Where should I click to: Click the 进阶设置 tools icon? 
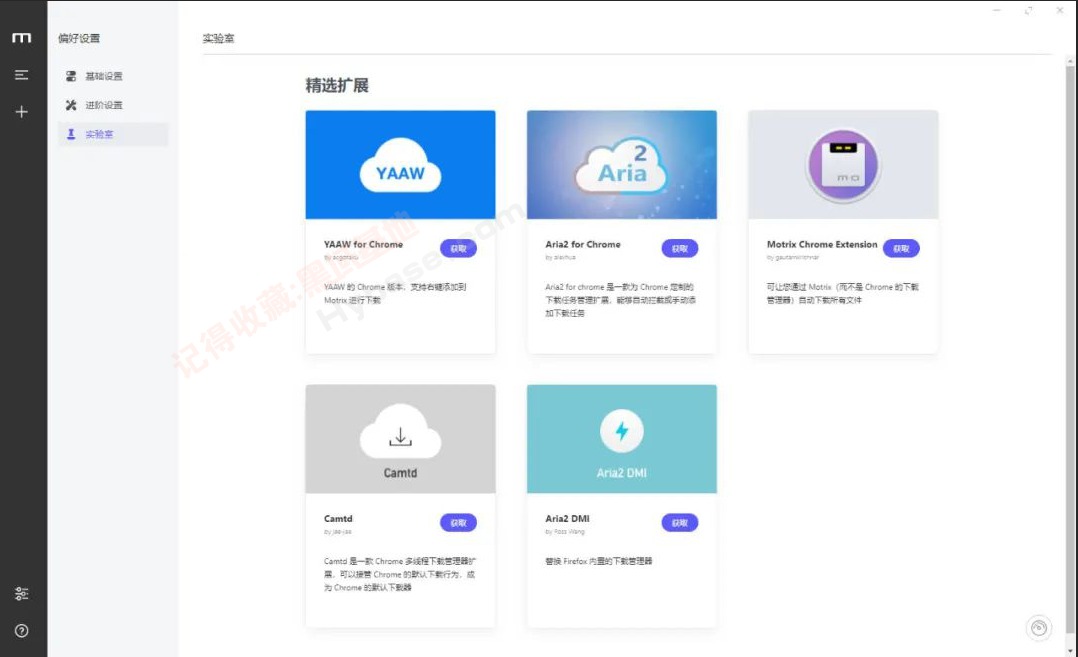pos(71,105)
